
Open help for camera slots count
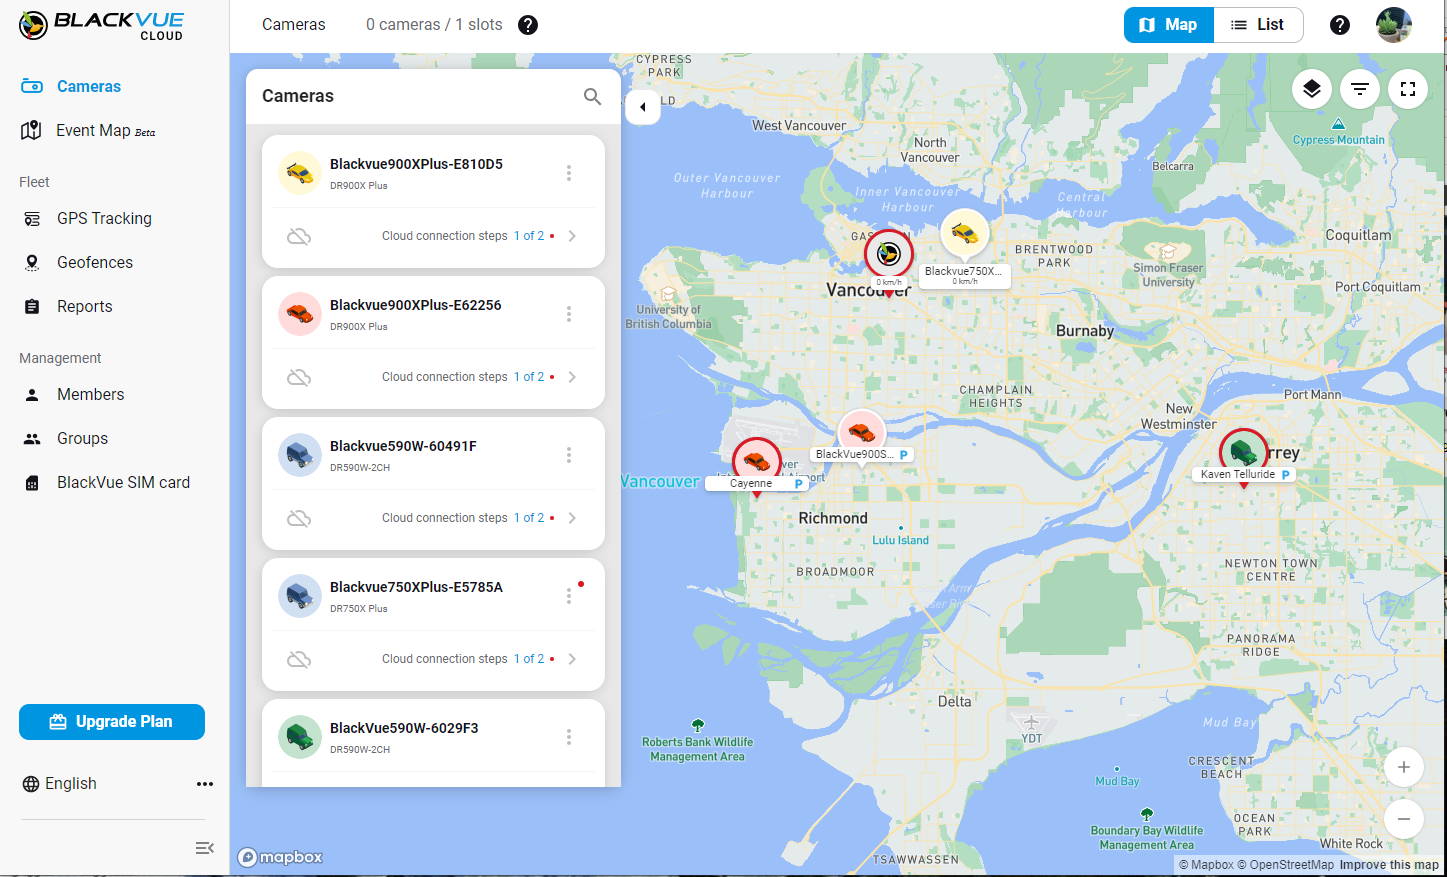tap(528, 25)
